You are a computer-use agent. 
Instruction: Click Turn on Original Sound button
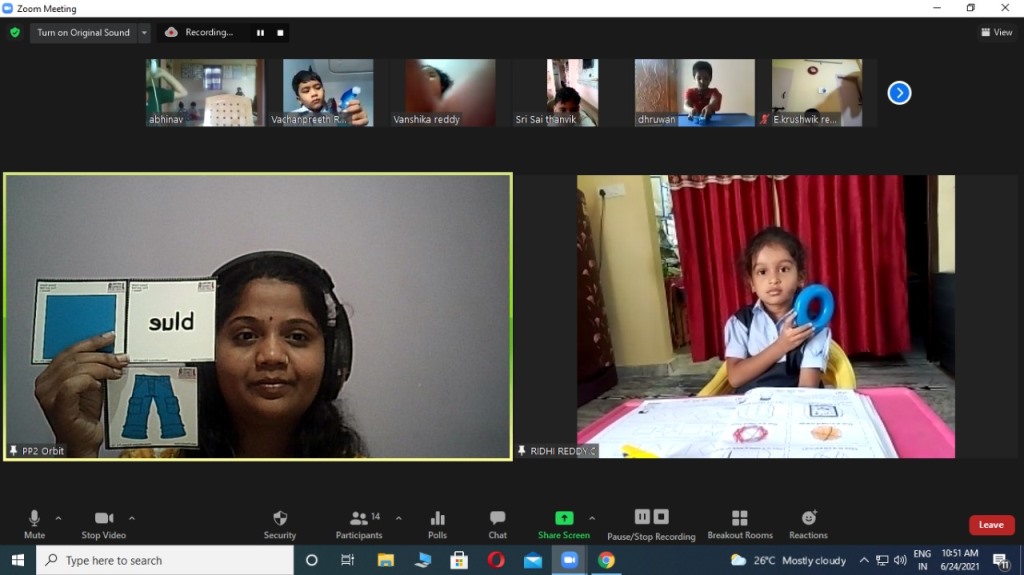[84, 33]
